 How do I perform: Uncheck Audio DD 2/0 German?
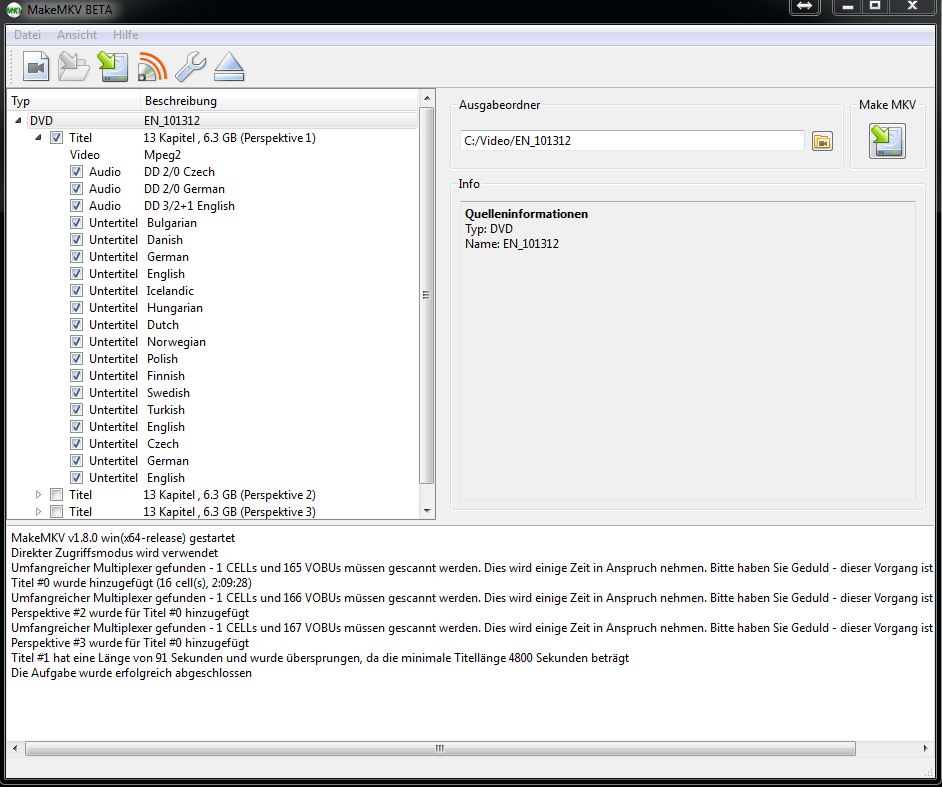[76, 189]
